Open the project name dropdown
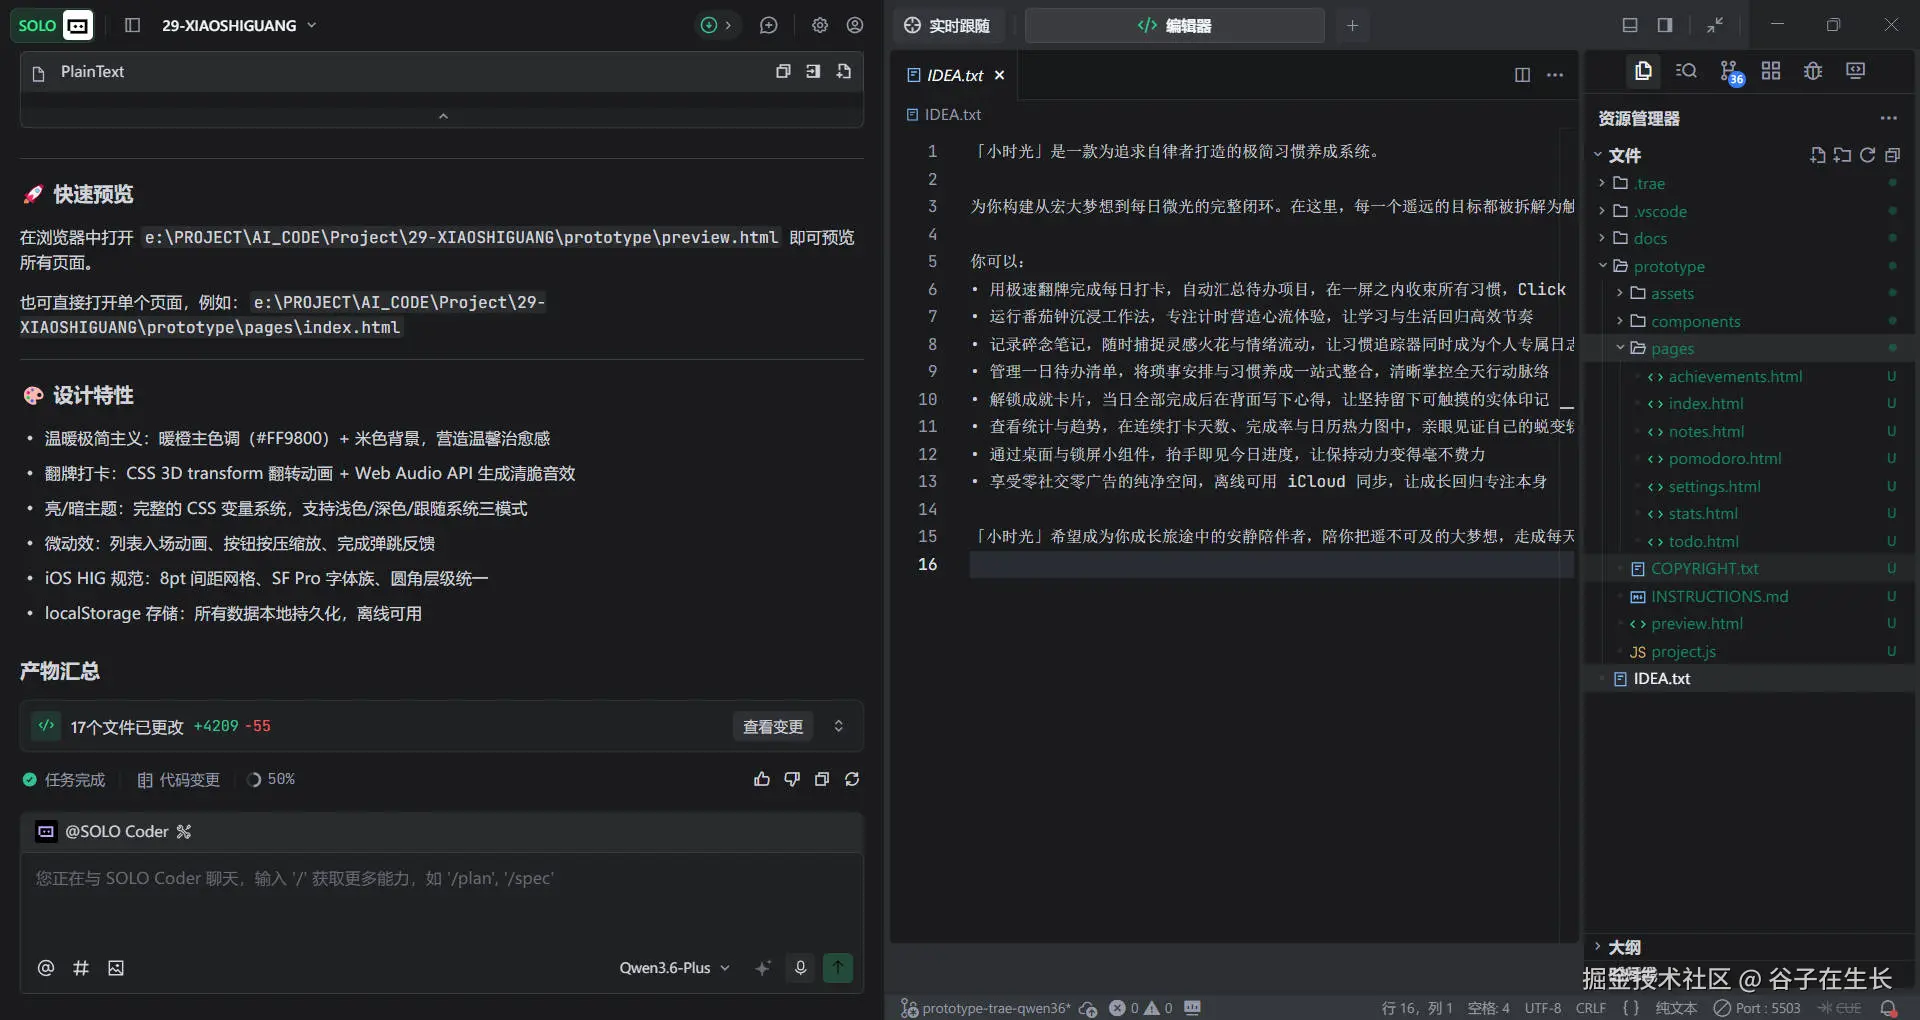Screen dimensions: 1920x1020 pos(239,25)
